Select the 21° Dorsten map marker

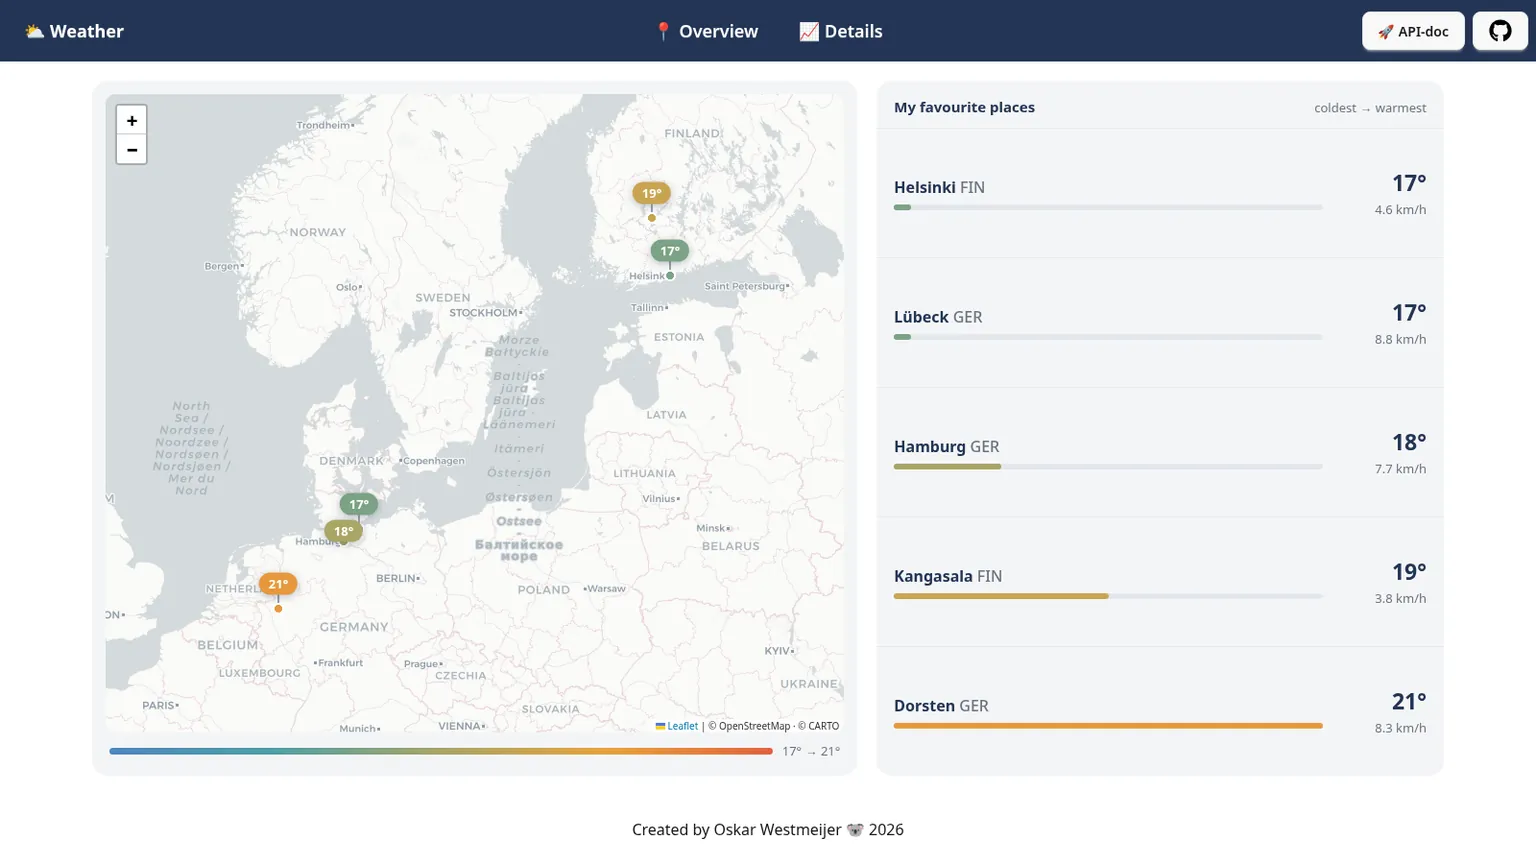tap(278, 584)
